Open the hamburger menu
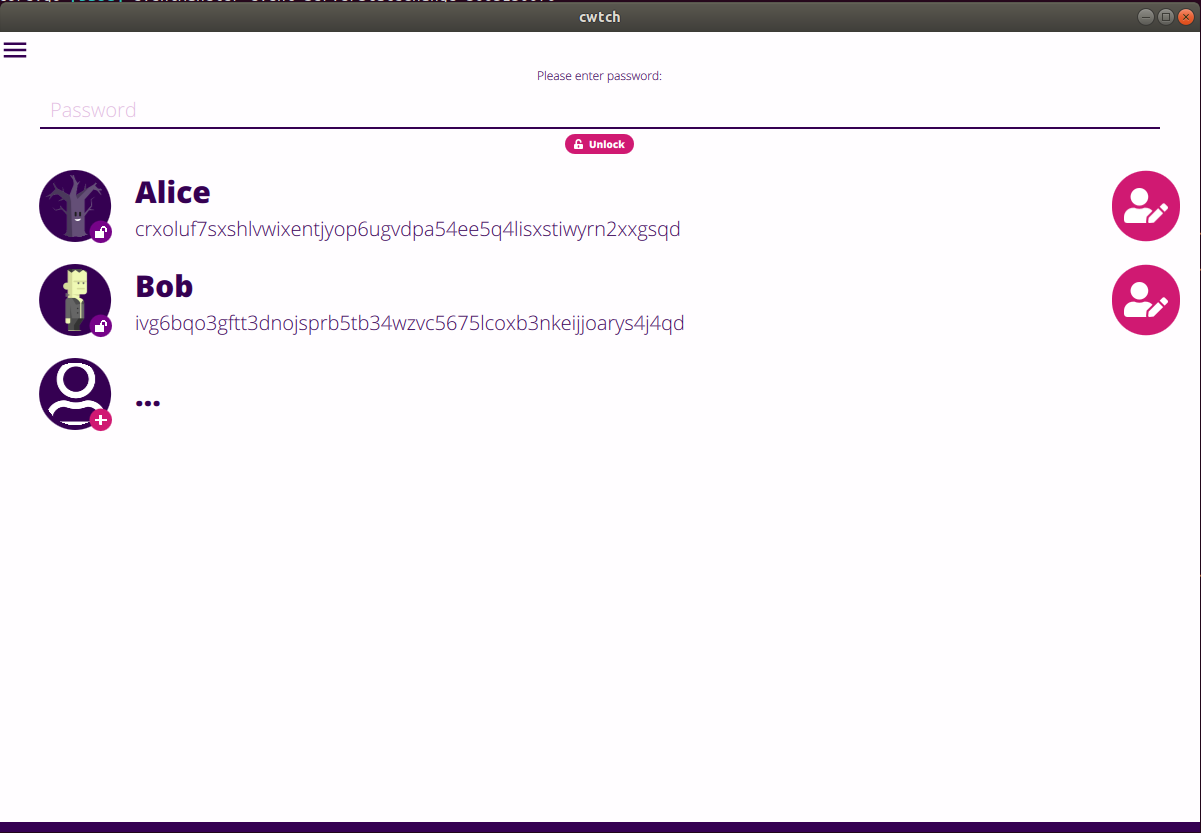The width and height of the screenshot is (1201, 833). 15,50
